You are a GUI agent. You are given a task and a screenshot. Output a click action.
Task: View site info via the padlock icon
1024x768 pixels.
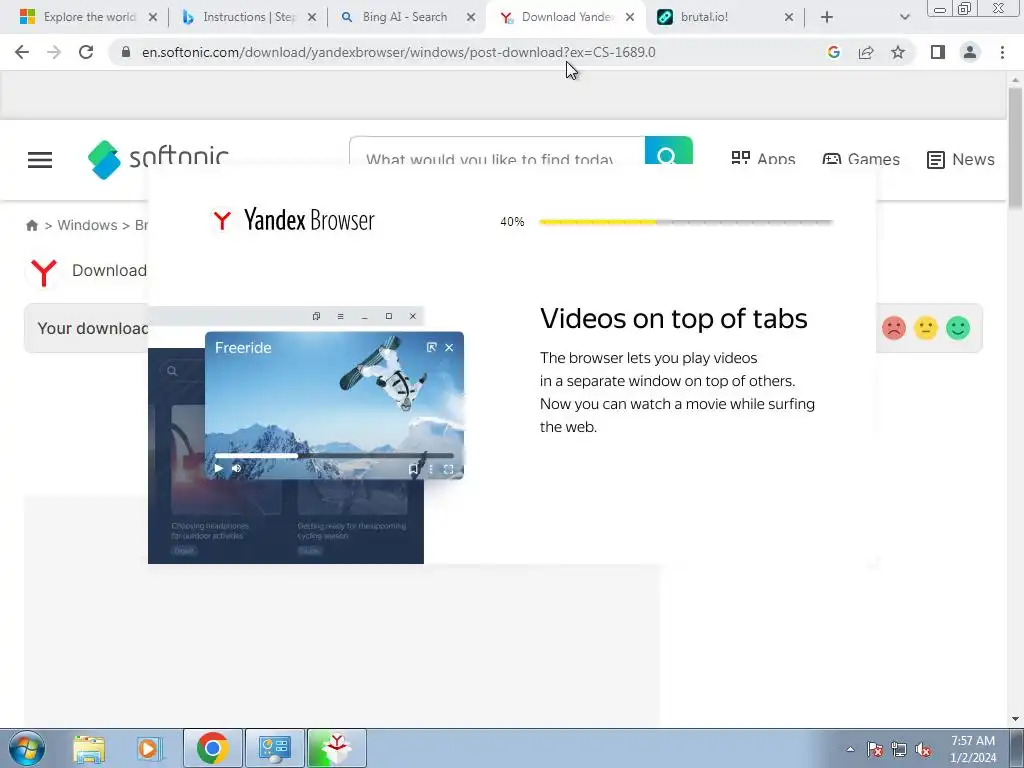pos(126,52)
